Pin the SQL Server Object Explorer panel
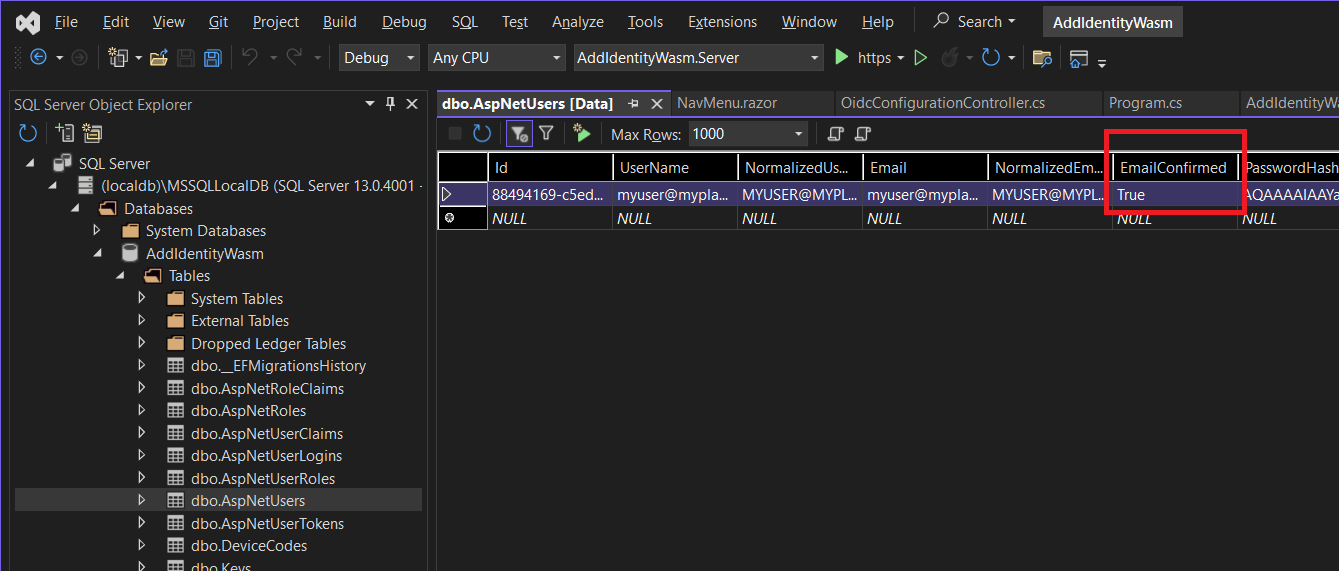Screen dimensions: 1339x571 [x=391, y=104]
